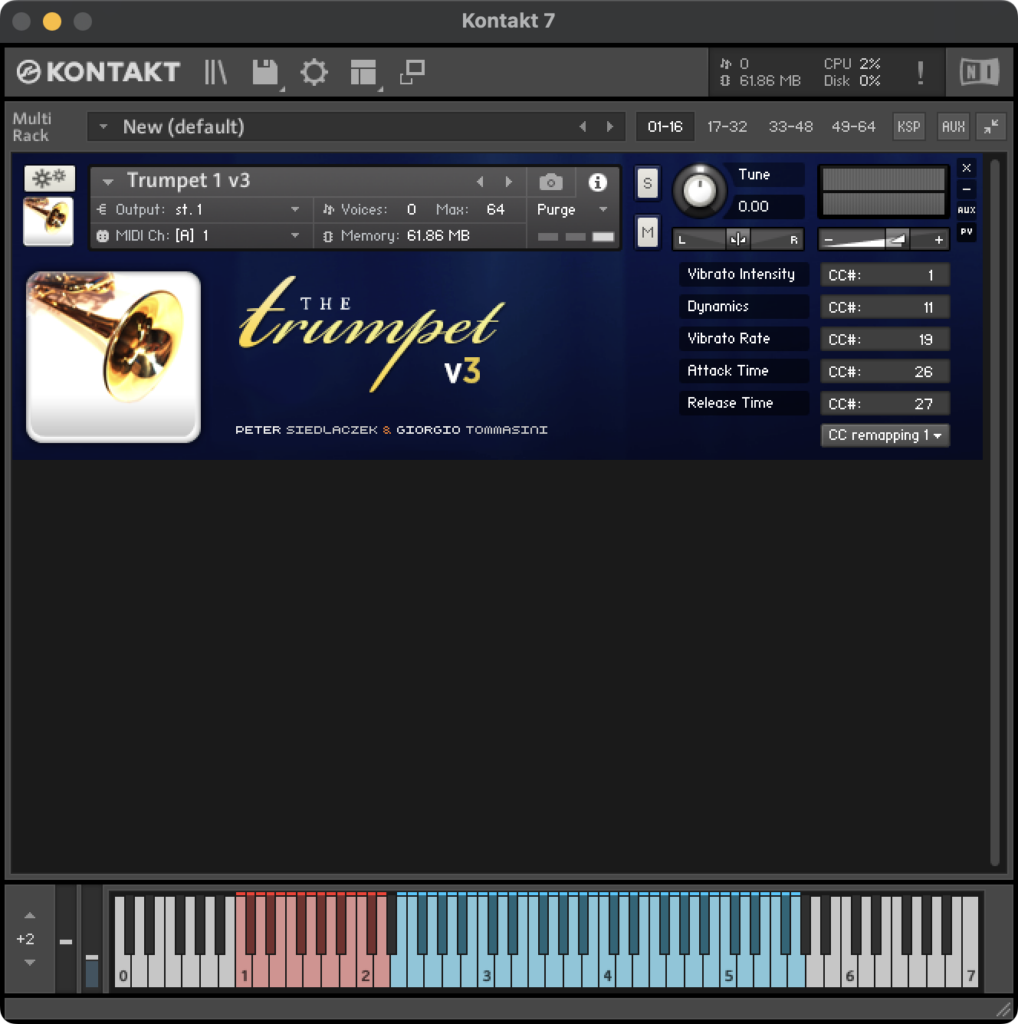Play the C3 key on keyboard
1018x1024 pixels.
click(x=486, y=973)
